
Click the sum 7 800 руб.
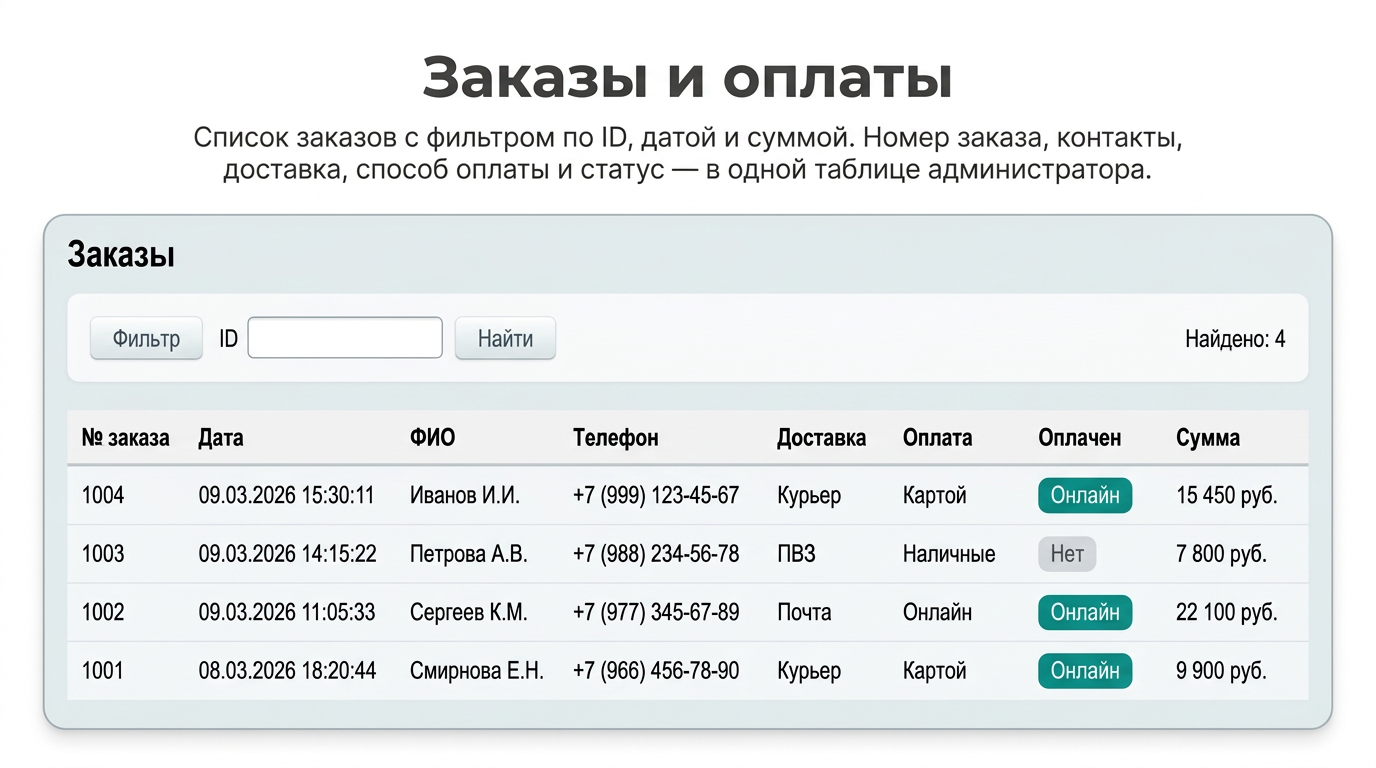click(1221, 554)
